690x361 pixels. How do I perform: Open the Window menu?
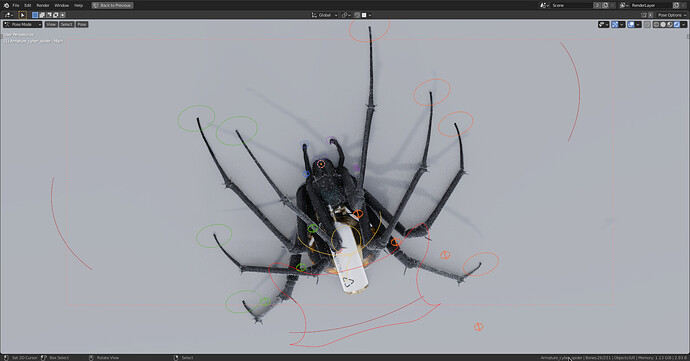[x=62, y=5]
